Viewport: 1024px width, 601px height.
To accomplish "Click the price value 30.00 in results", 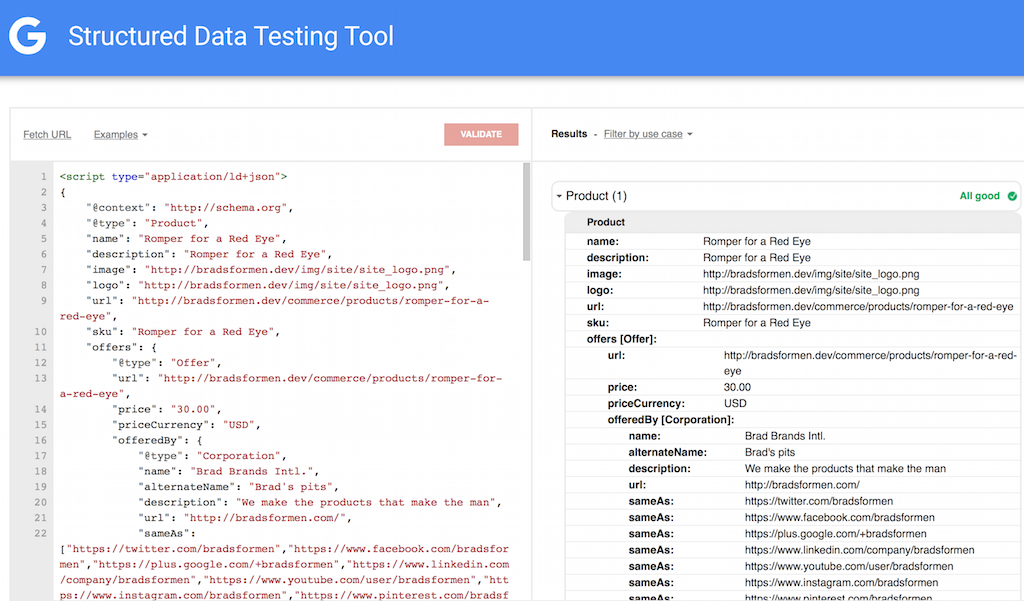I will [x=737, y=387].
